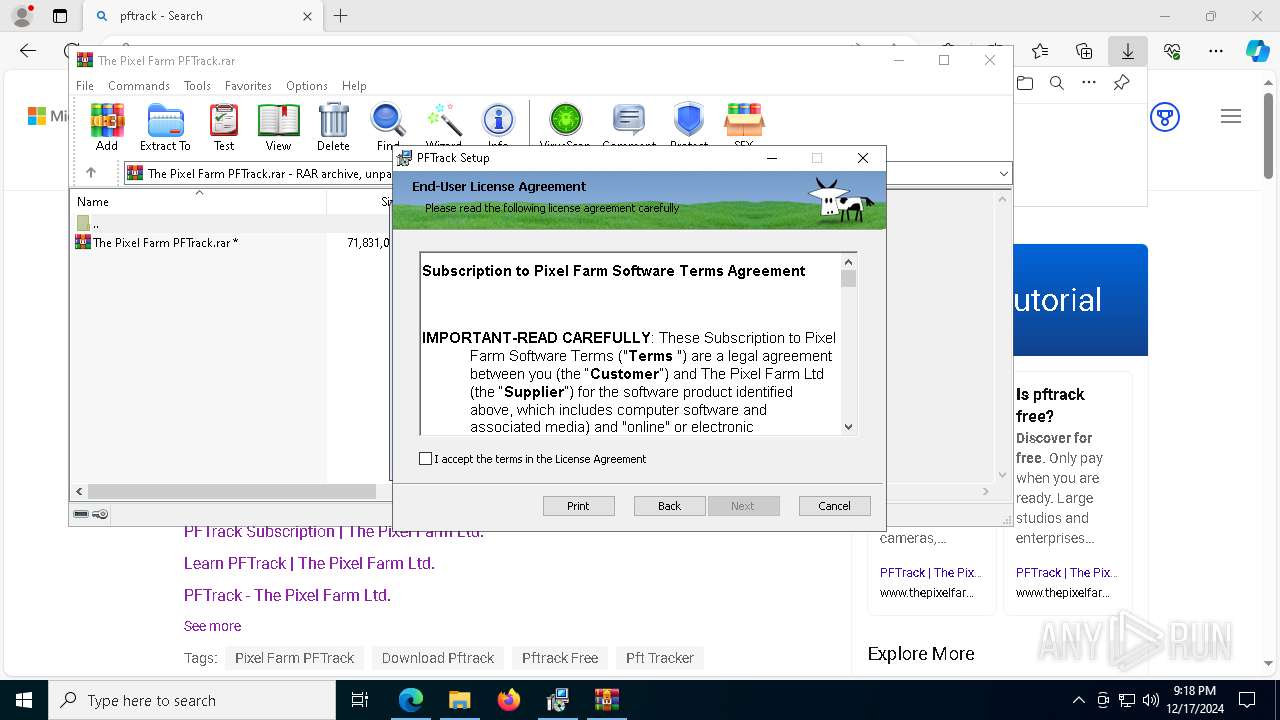
Task: Click the Find magnifier icon in WinRAR
Action: 388,126
